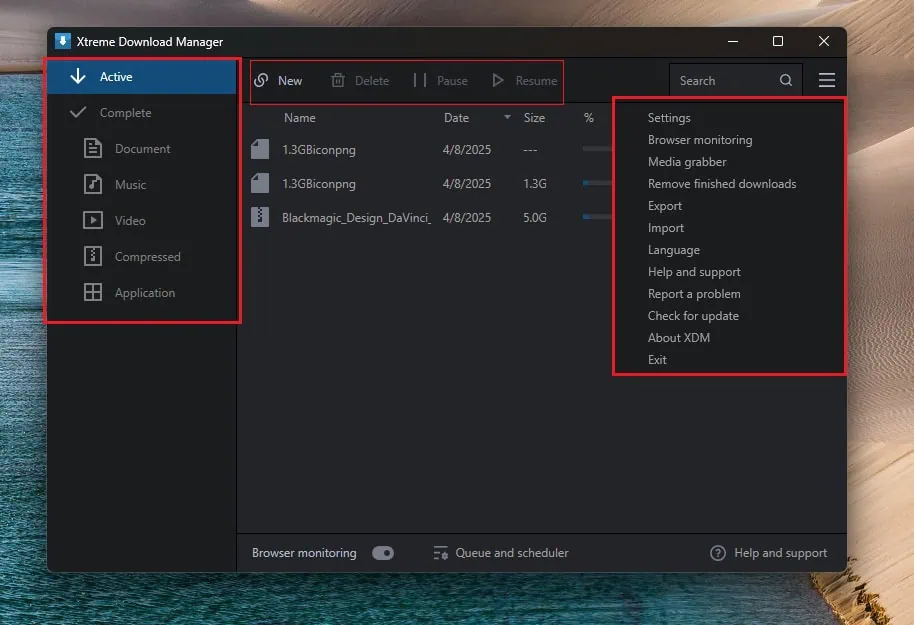The width and height of the screenshot is (914, 625).
Task: Open the Language menu entry
Action: coord(674,250)
